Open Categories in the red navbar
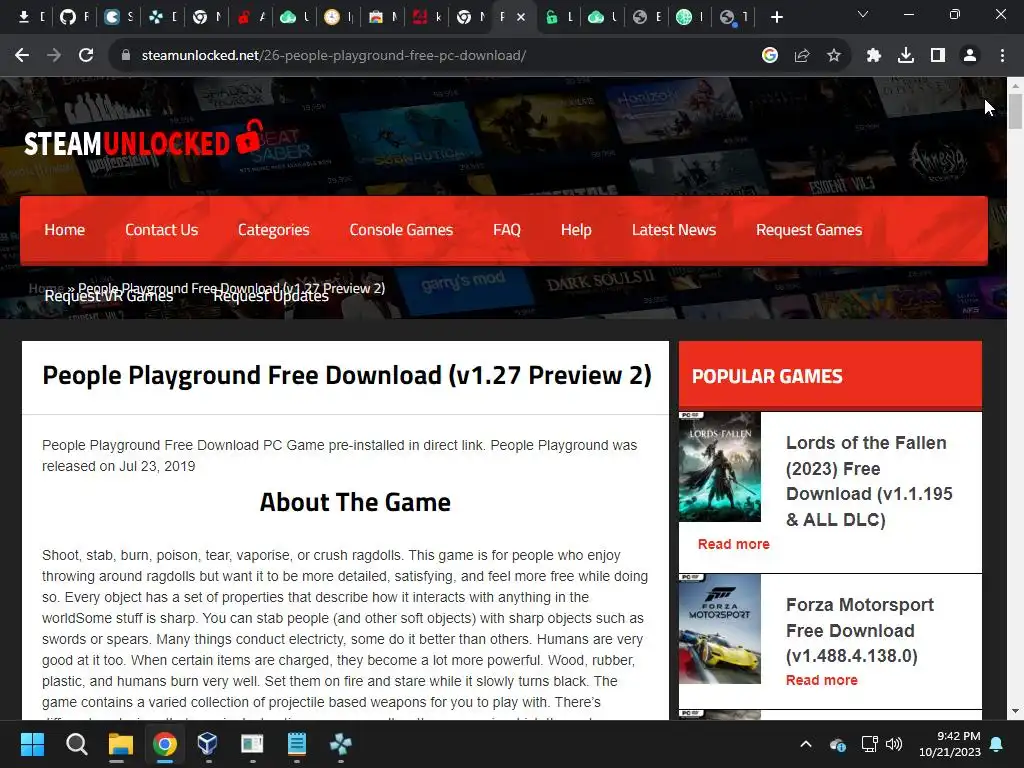 [x=274, y=230]
